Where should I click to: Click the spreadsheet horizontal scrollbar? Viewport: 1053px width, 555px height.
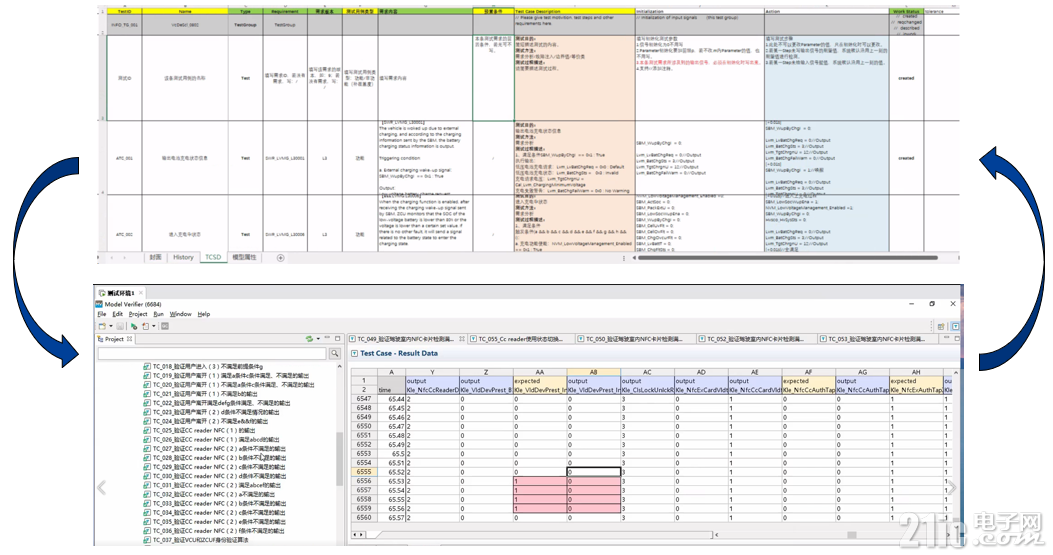point(787,257)
